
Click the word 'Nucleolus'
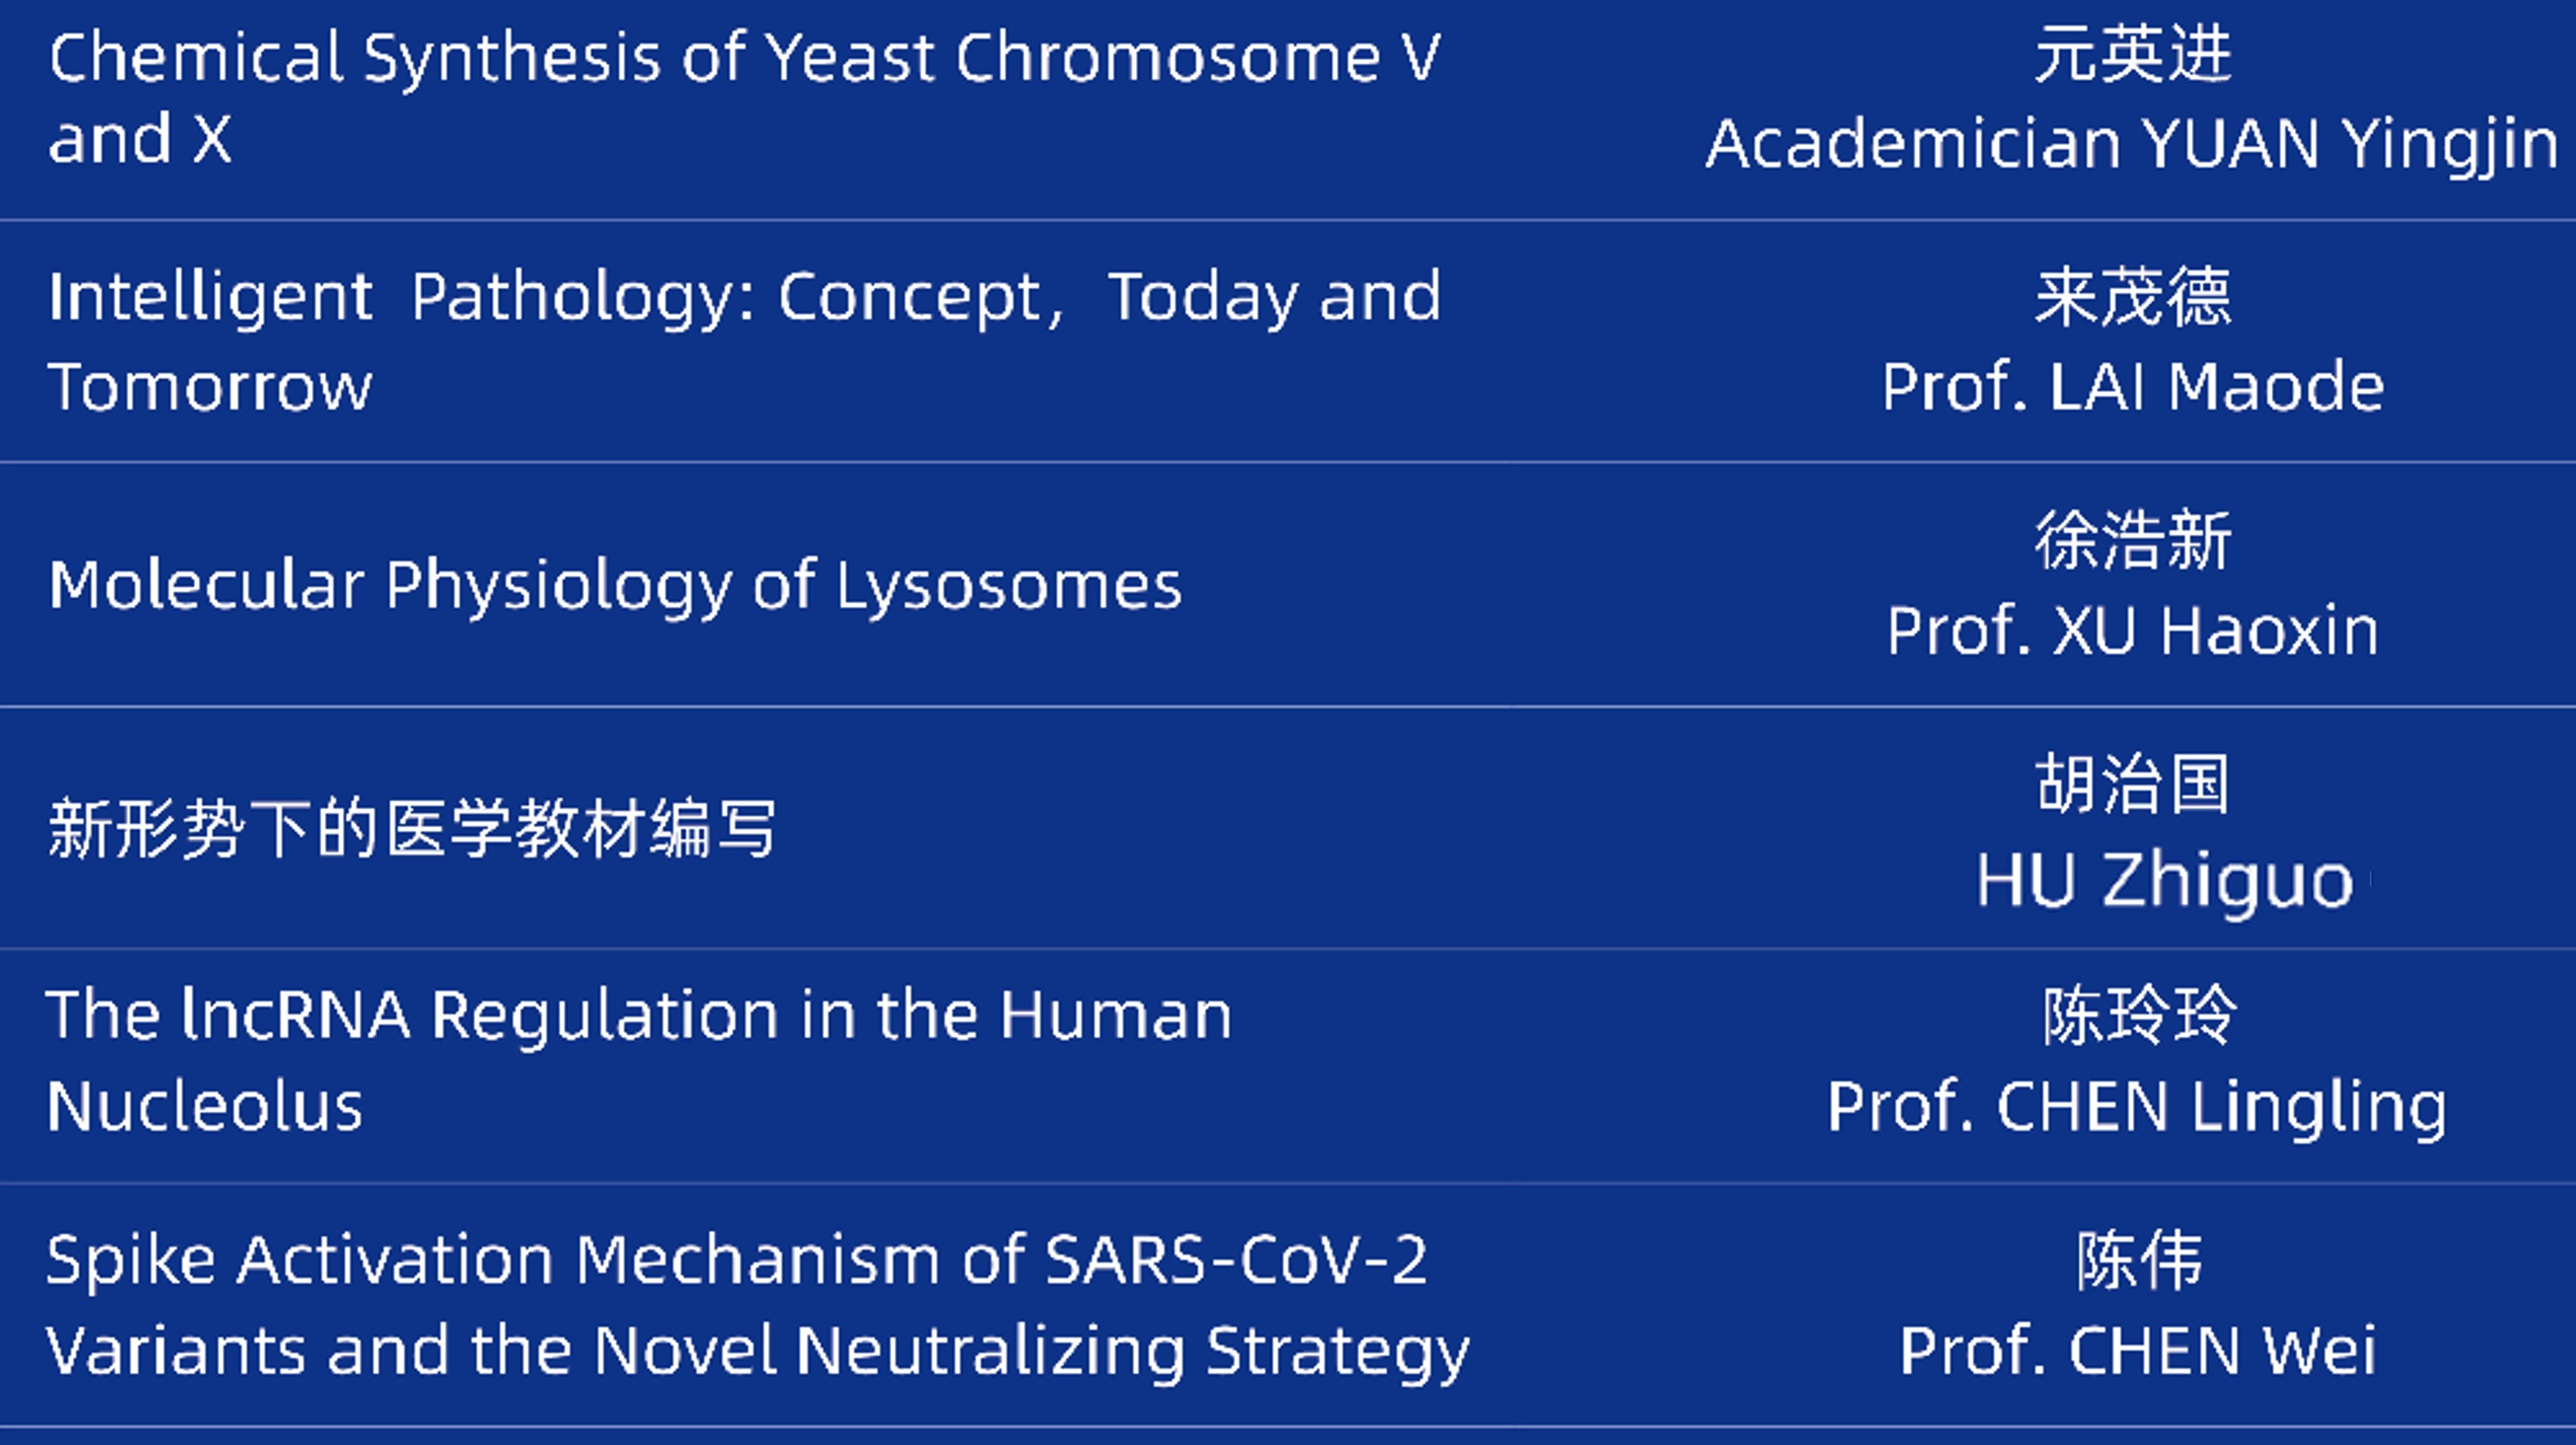click(204, 1107)
